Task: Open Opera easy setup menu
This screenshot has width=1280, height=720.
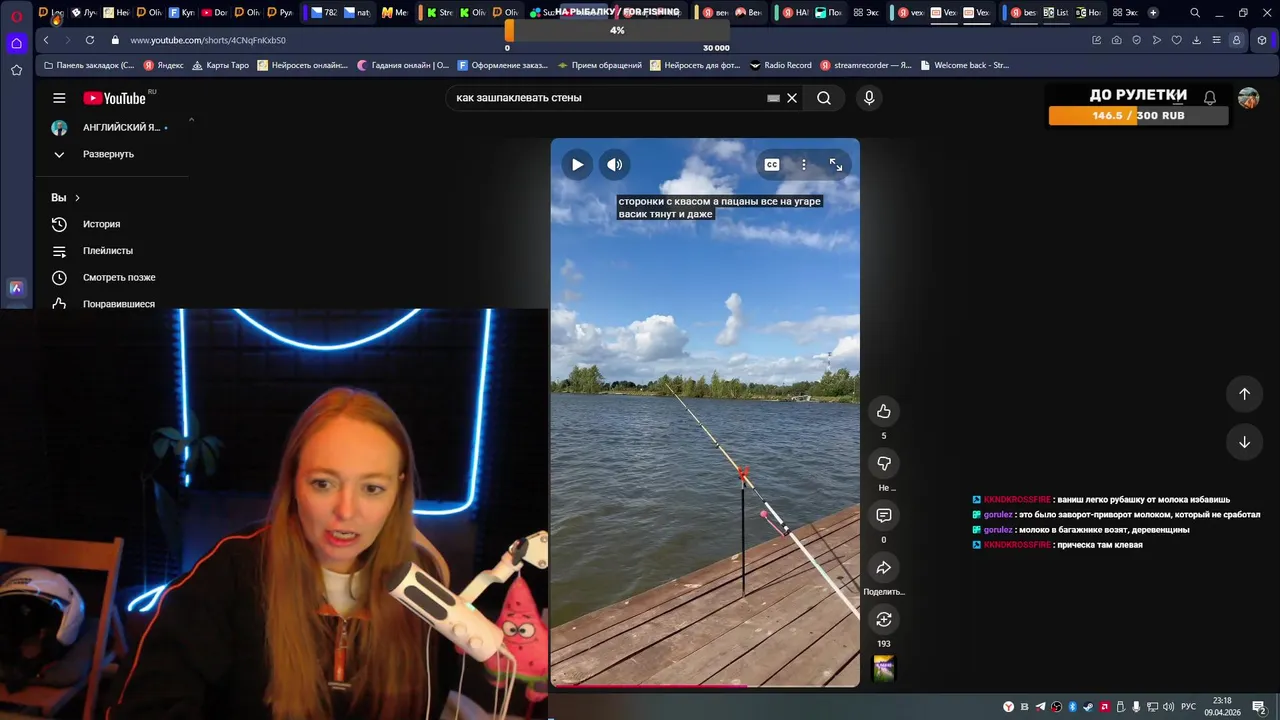Action: 1216,40
